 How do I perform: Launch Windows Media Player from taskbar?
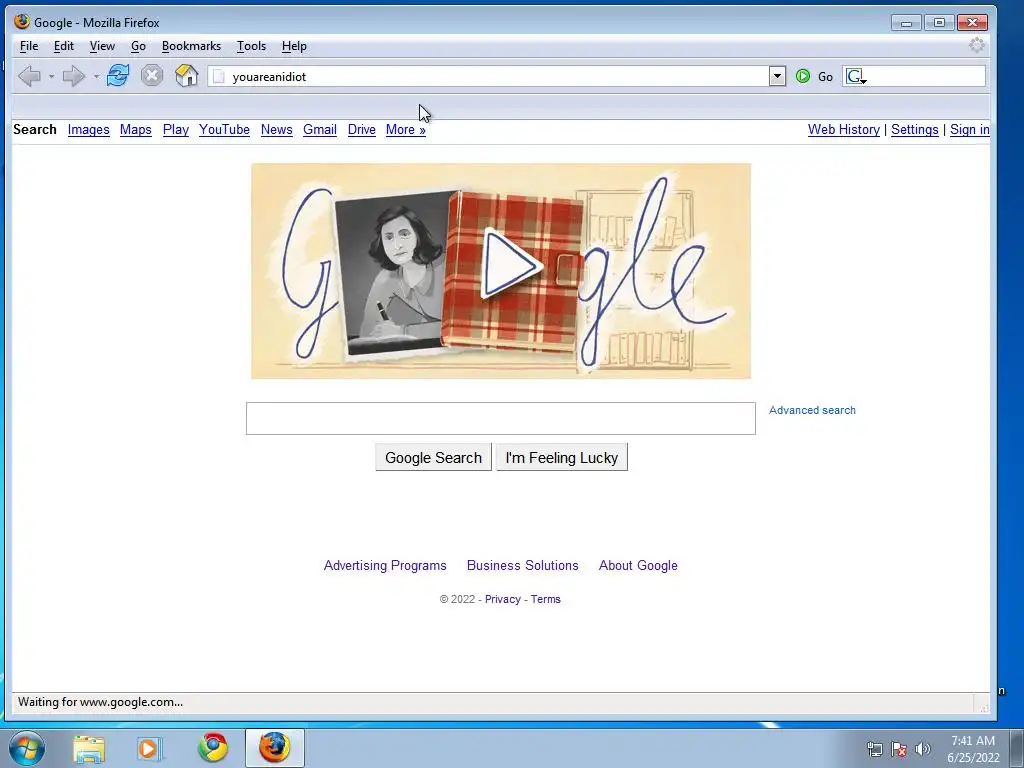tap(150, 748)
